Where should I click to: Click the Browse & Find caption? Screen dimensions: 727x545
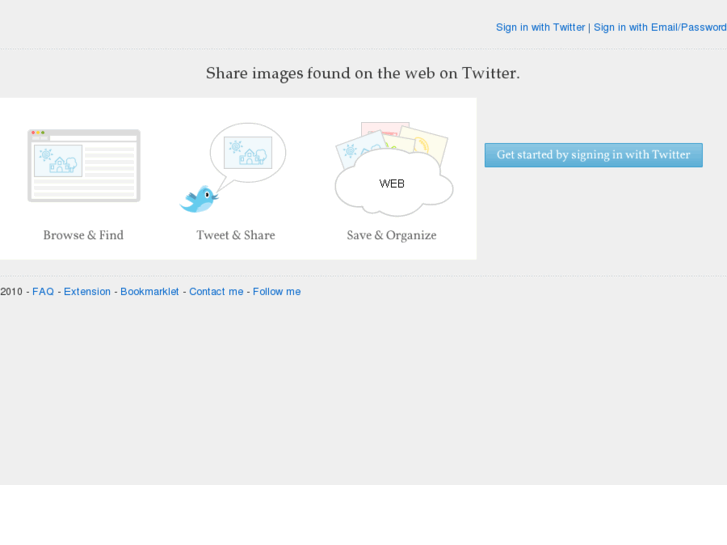tap(83, 235)
